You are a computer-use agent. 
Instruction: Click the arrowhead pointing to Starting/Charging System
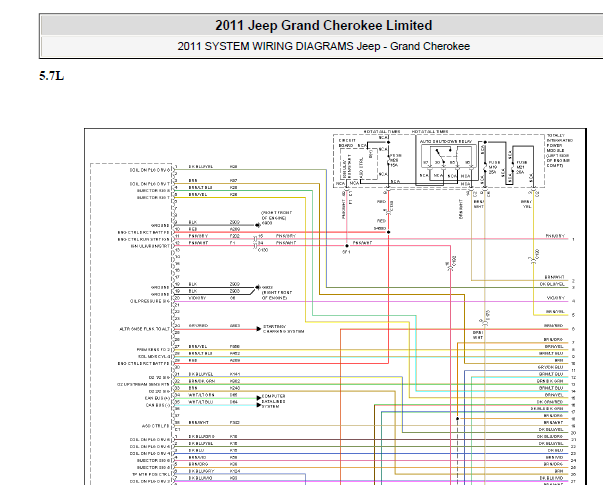(x=259, y=329)
